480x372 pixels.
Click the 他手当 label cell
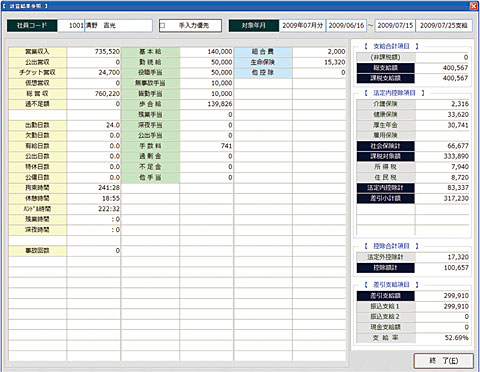pos(150,177)
